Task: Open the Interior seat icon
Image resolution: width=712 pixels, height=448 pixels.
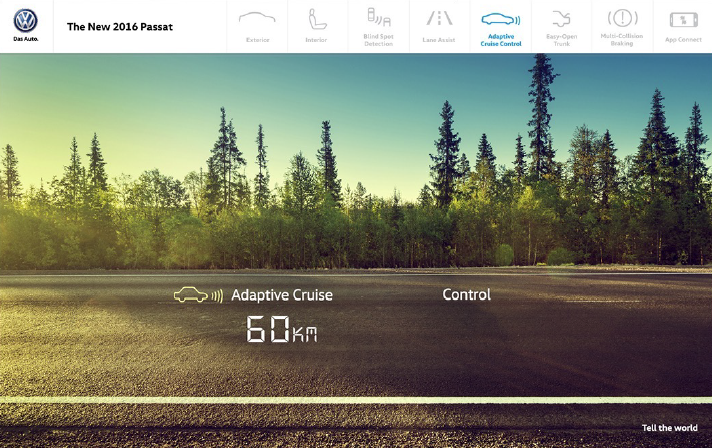Action: (x=316, y=18)
